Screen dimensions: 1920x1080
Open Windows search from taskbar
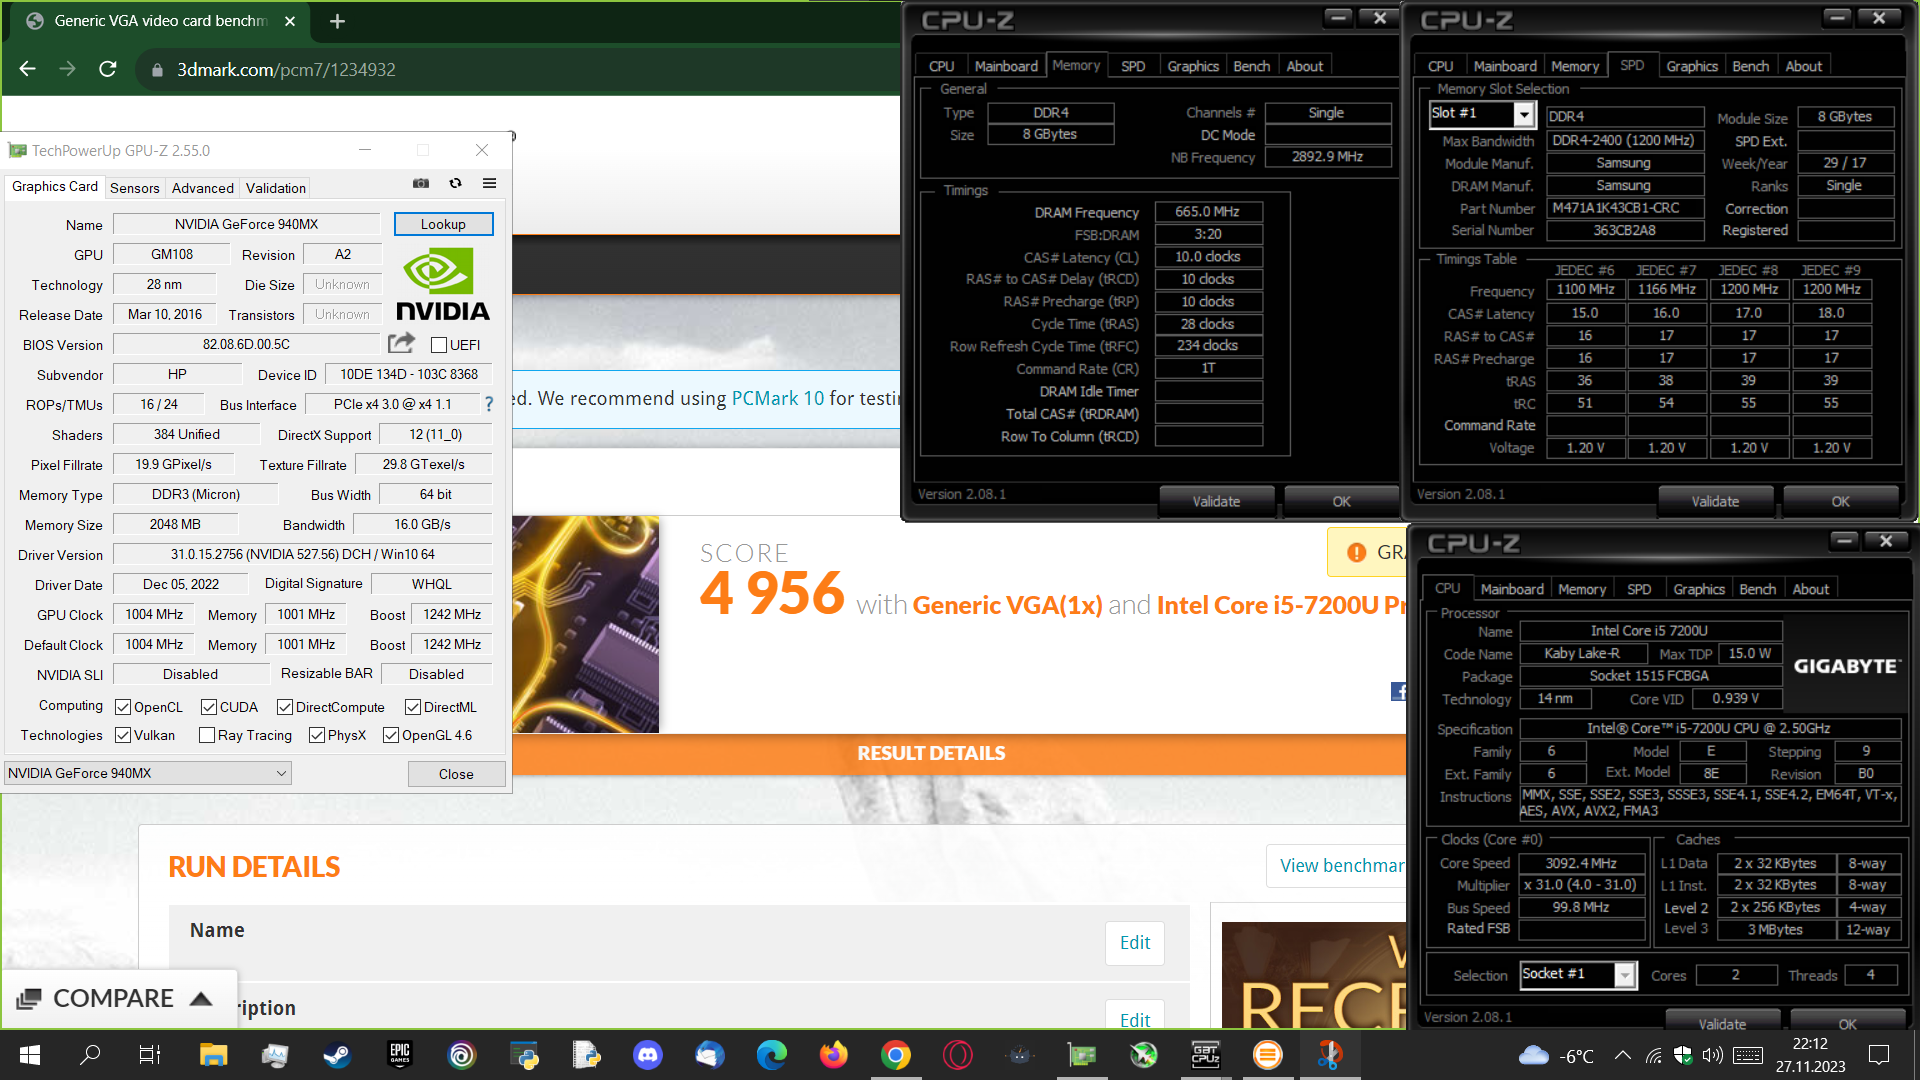click(90, 1055)
